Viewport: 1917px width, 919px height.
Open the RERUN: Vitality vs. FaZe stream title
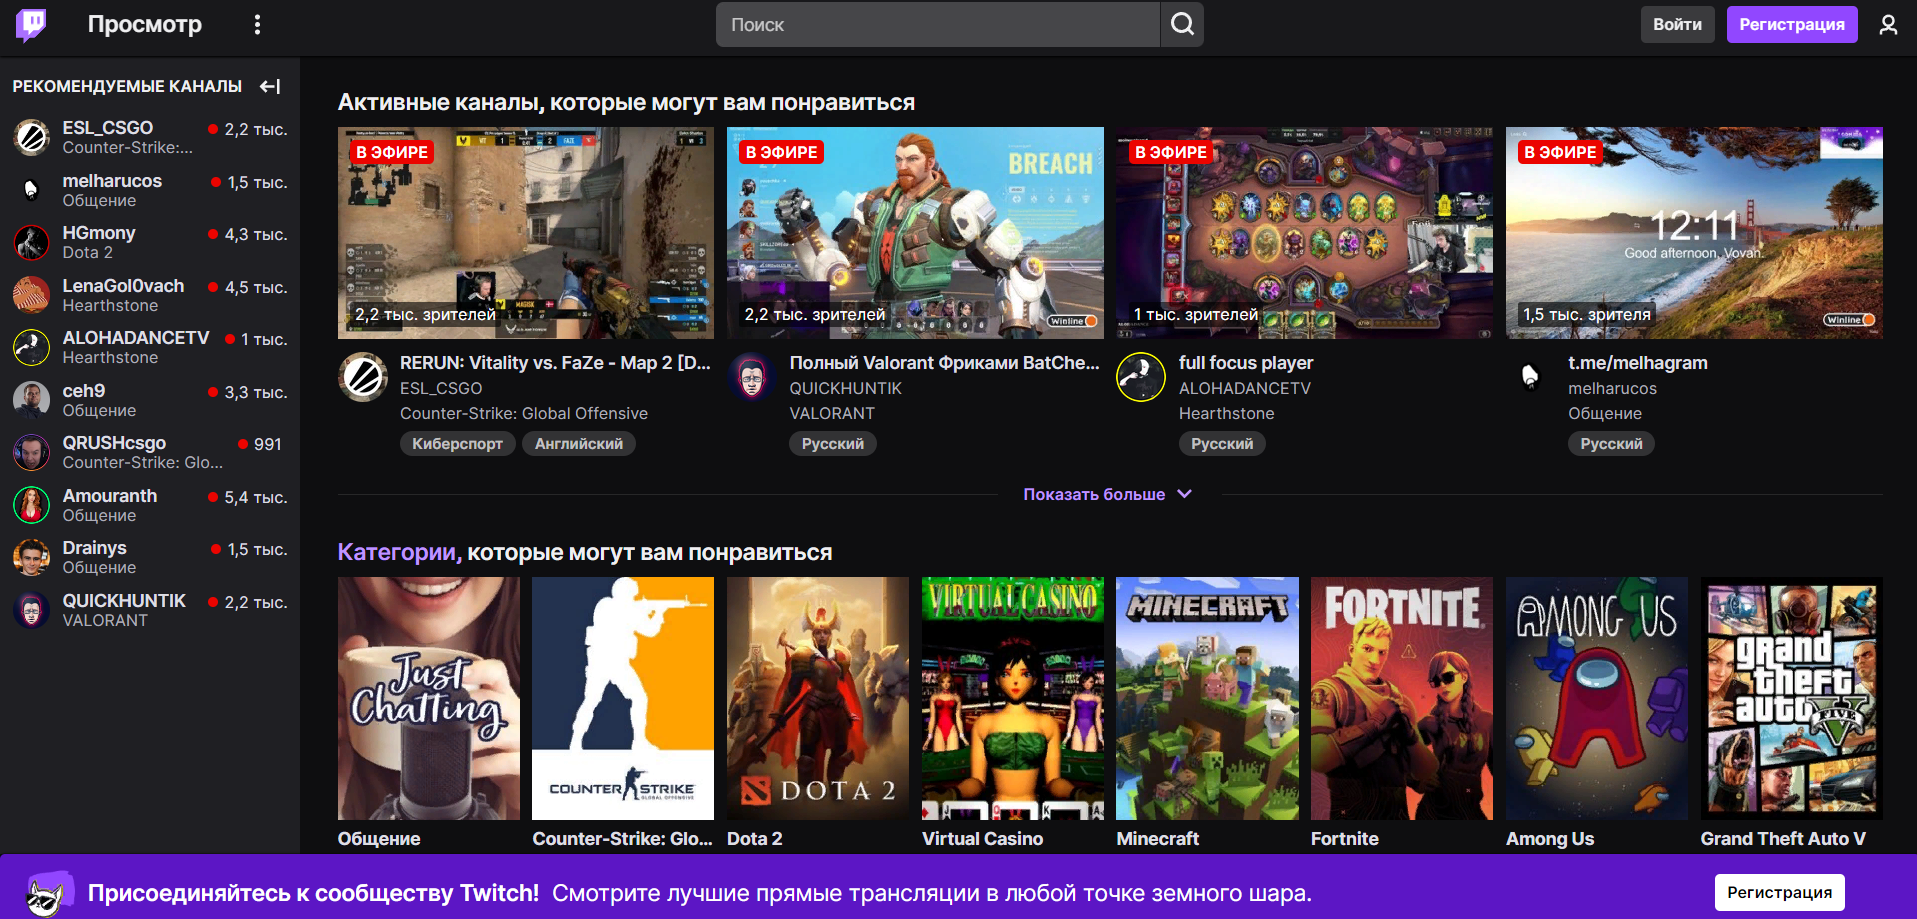pyautogui.click(x=555, y=363)
